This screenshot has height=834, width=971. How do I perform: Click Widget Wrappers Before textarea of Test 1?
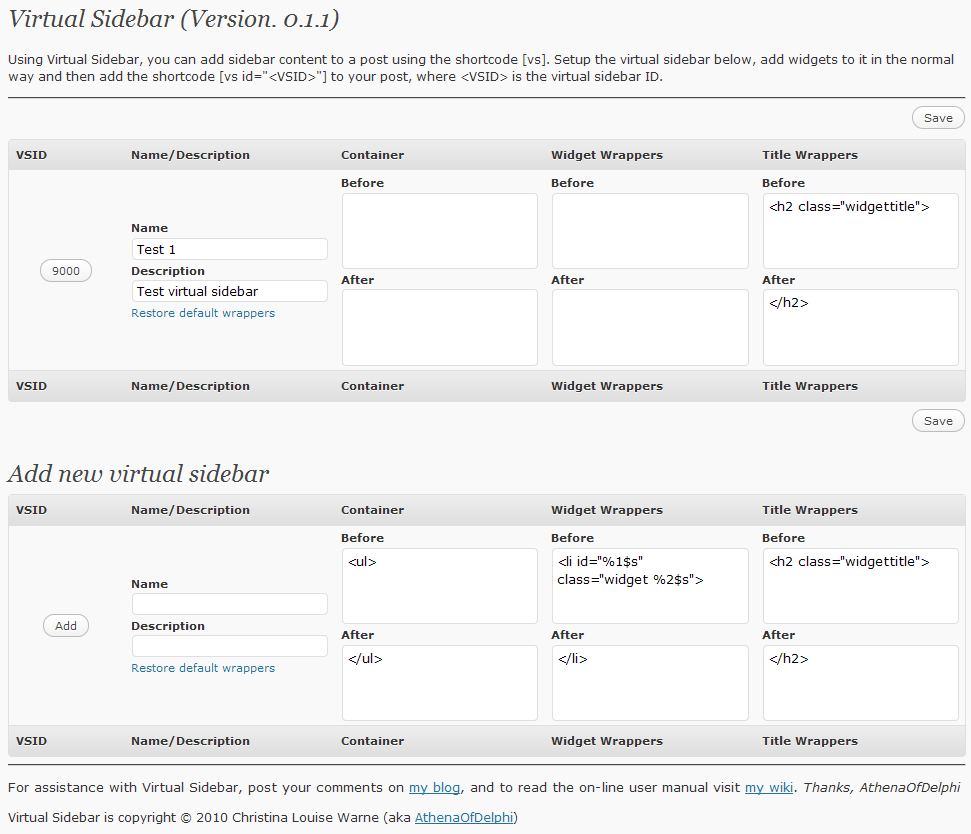[x=650, y=231]
